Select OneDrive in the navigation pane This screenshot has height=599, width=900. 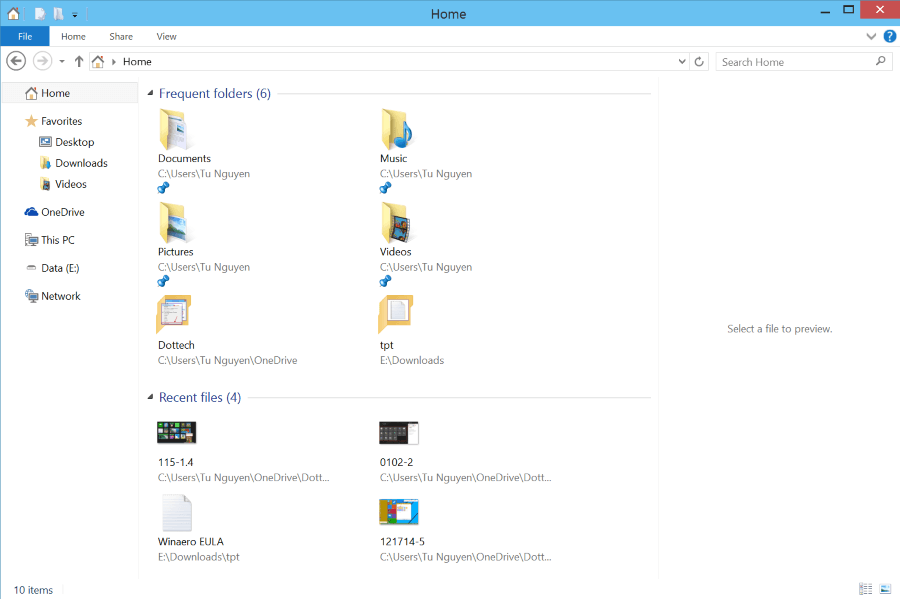63,212
